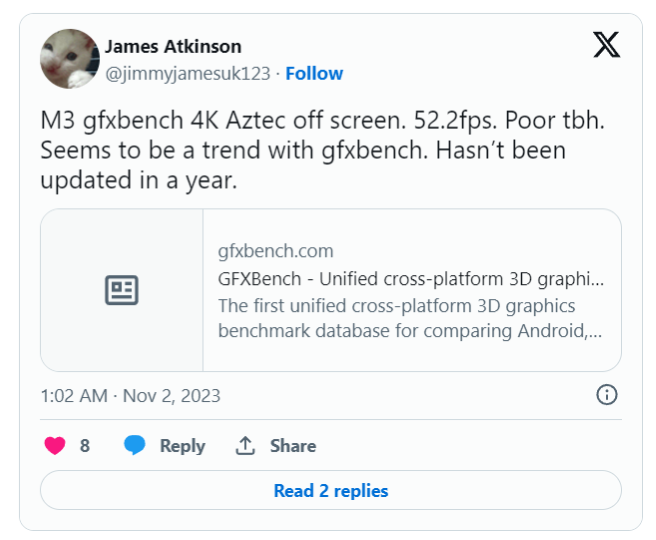656x540 pixels.
Task: Click the share arrow icon
Action: (245, 446)
